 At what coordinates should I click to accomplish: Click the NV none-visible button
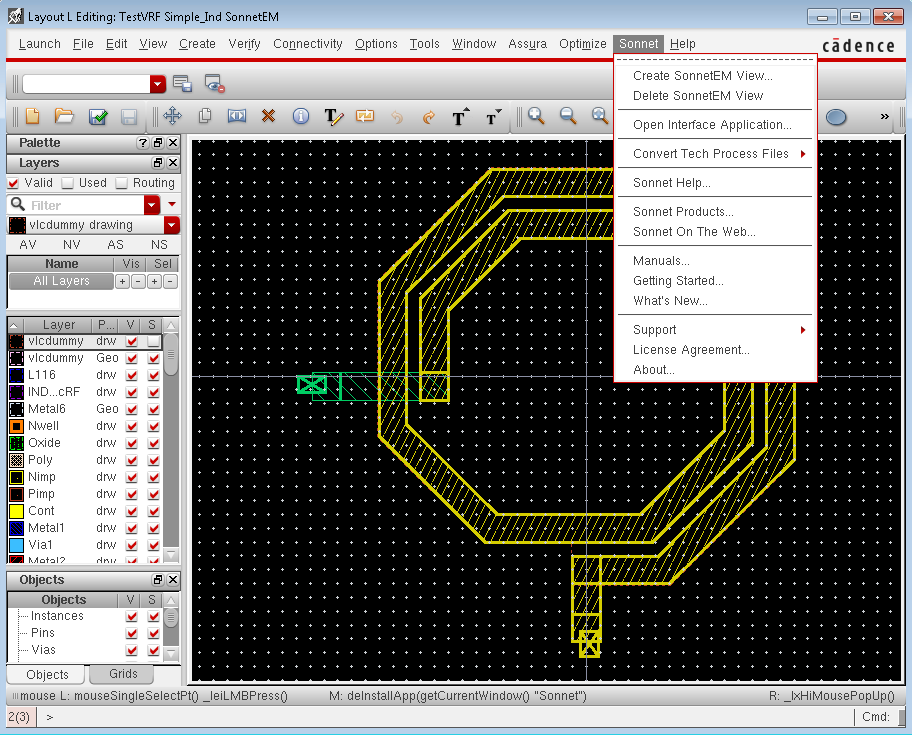coord(72,245)
